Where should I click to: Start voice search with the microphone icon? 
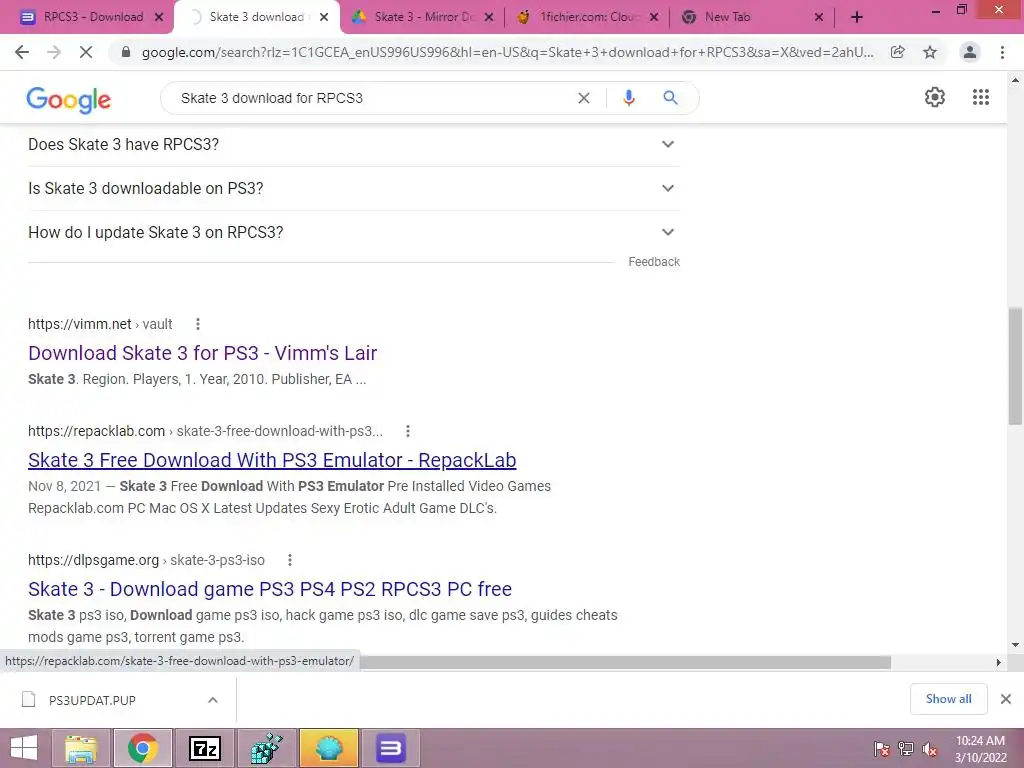(628, 98)
